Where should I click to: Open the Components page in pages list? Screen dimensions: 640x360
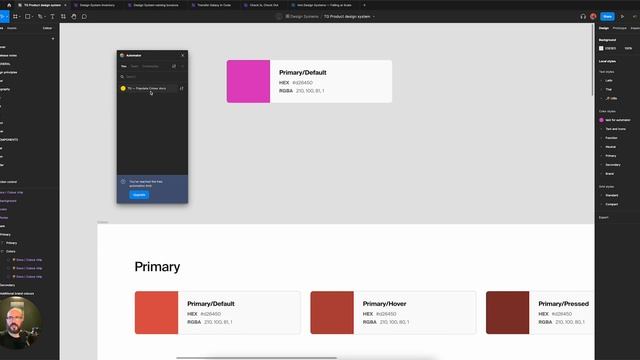9,140
